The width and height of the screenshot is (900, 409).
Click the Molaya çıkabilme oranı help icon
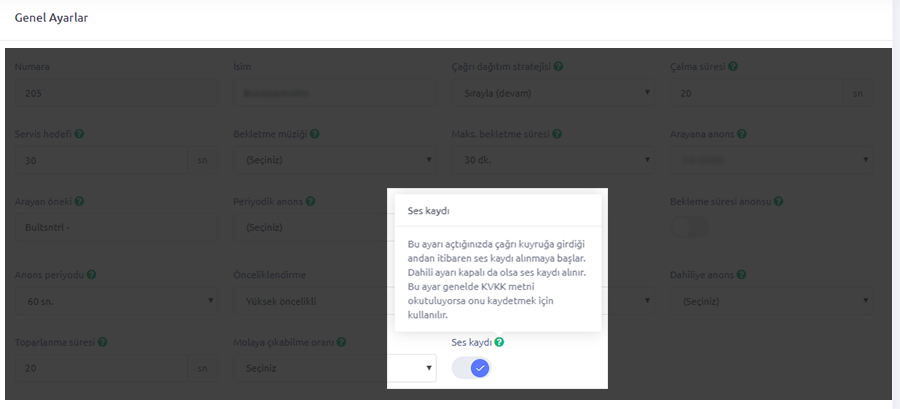click(x=342, y=342)
